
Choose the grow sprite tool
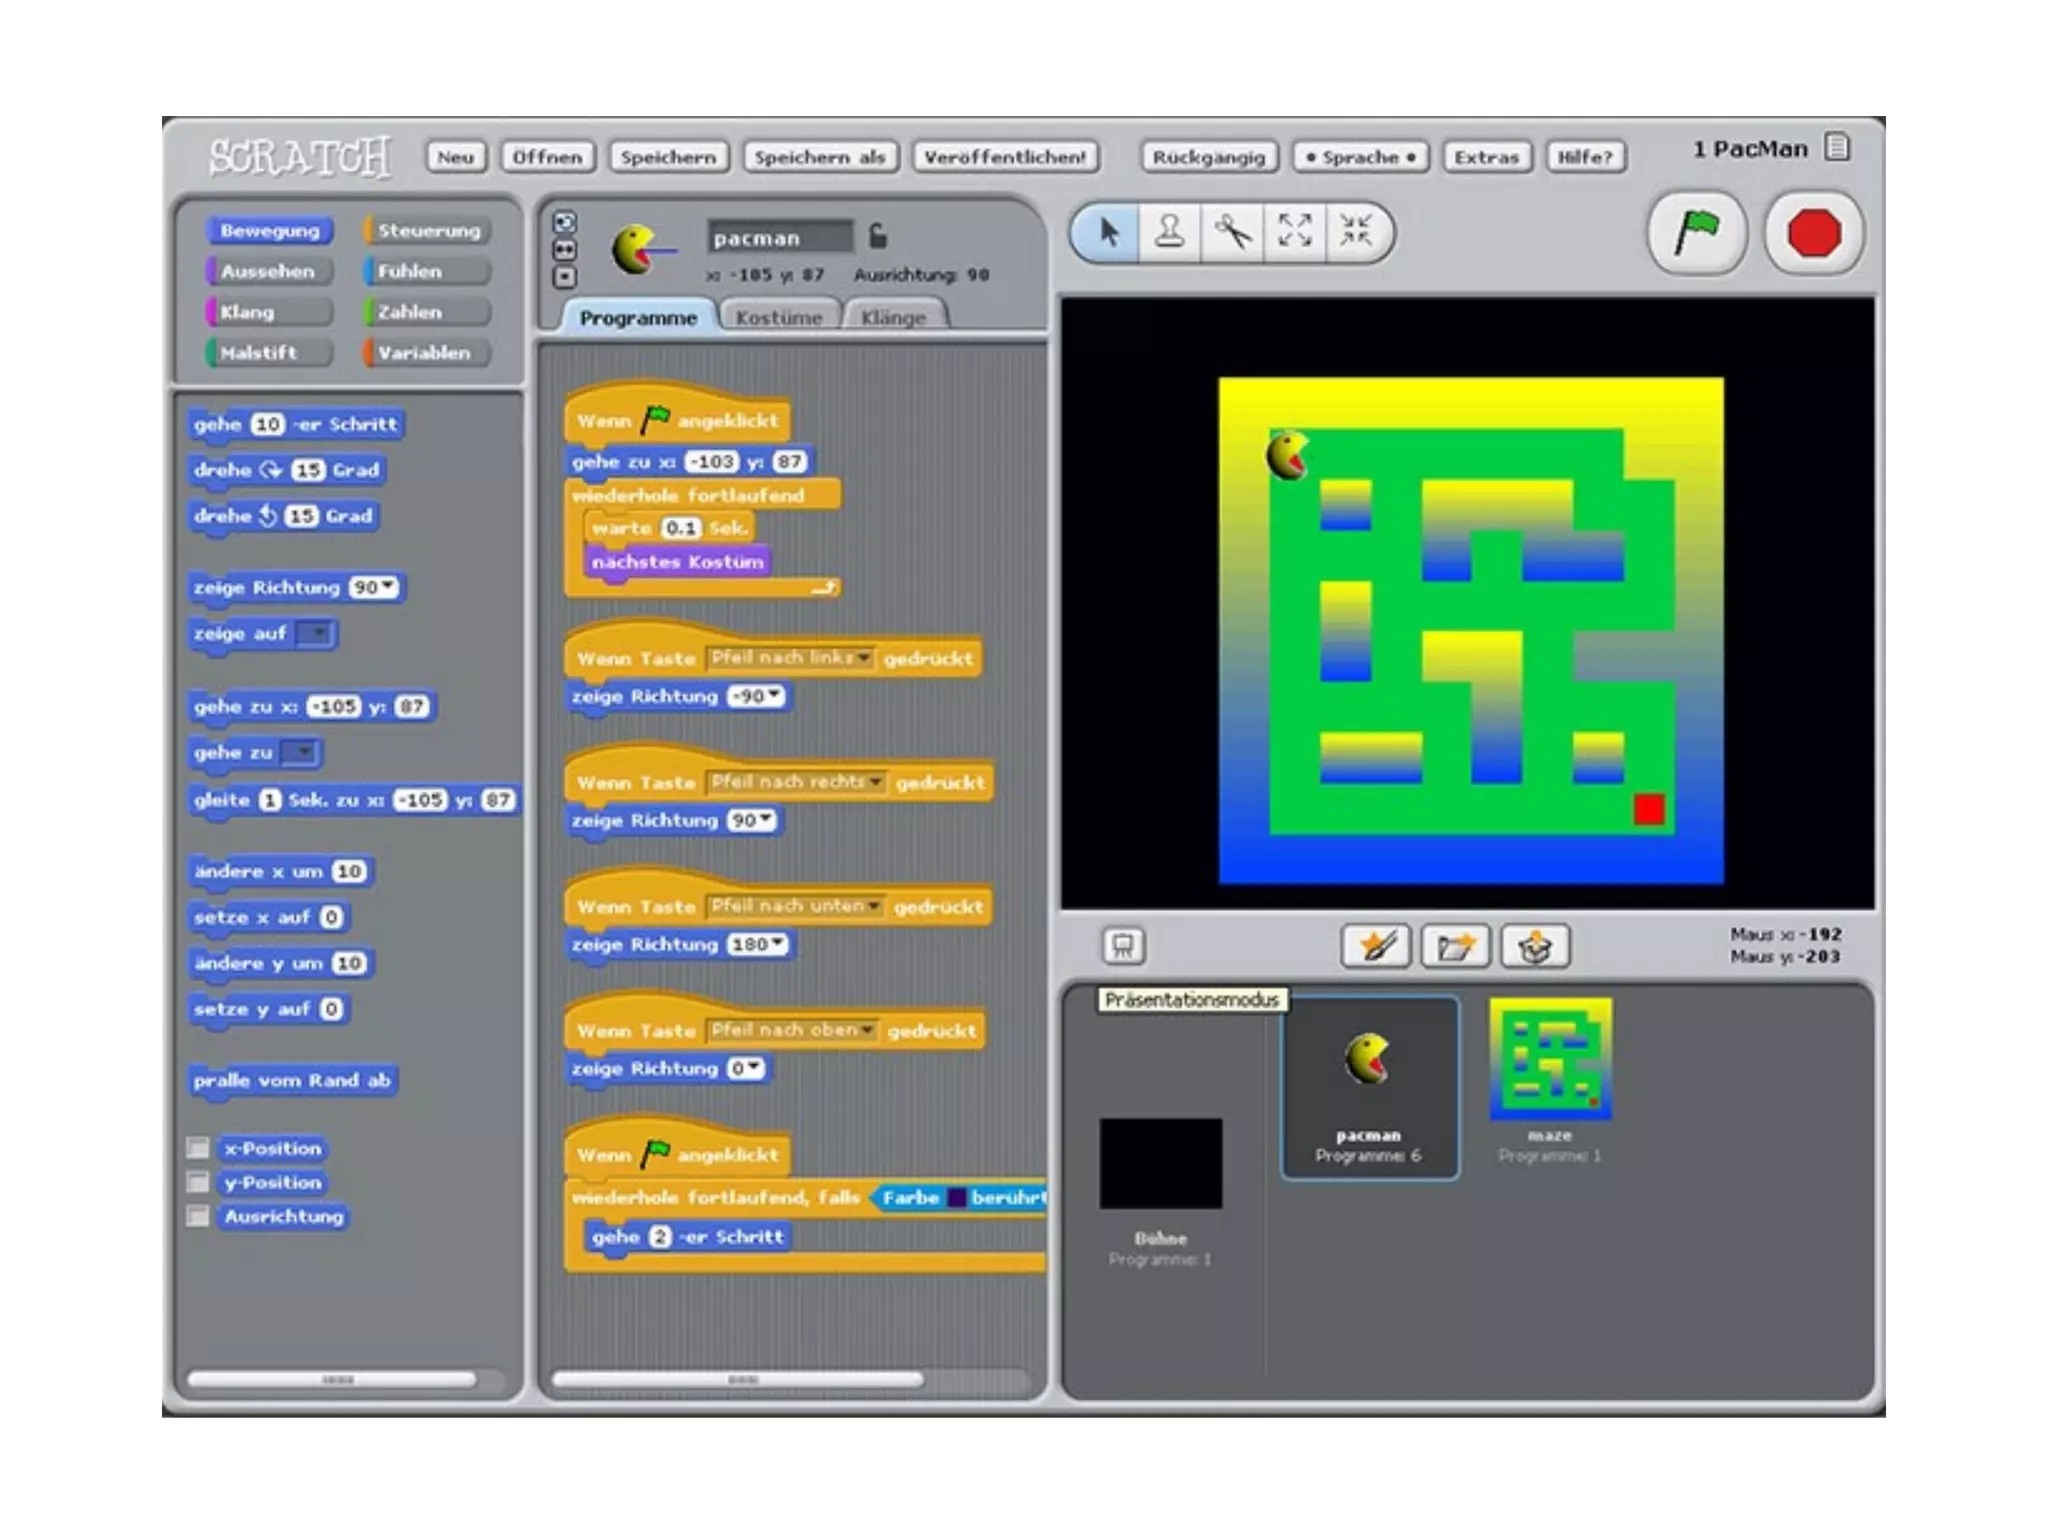click(x=1294, y=233)
